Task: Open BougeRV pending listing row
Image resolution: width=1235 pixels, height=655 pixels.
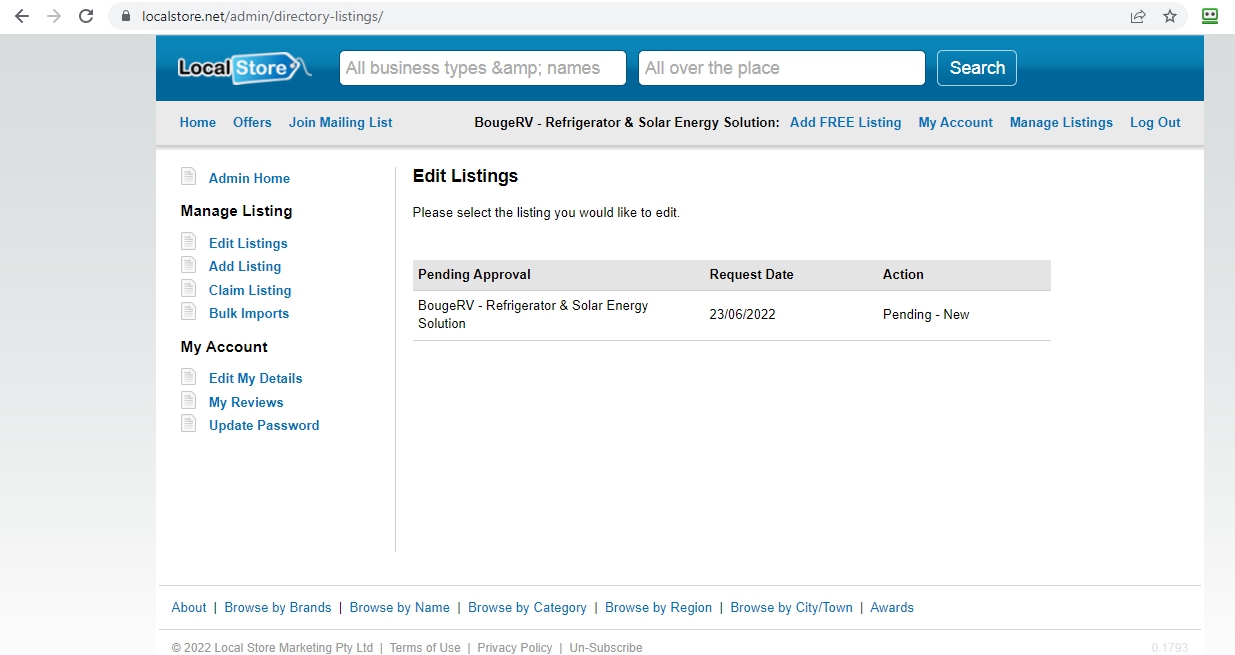Action: (533, 314)
